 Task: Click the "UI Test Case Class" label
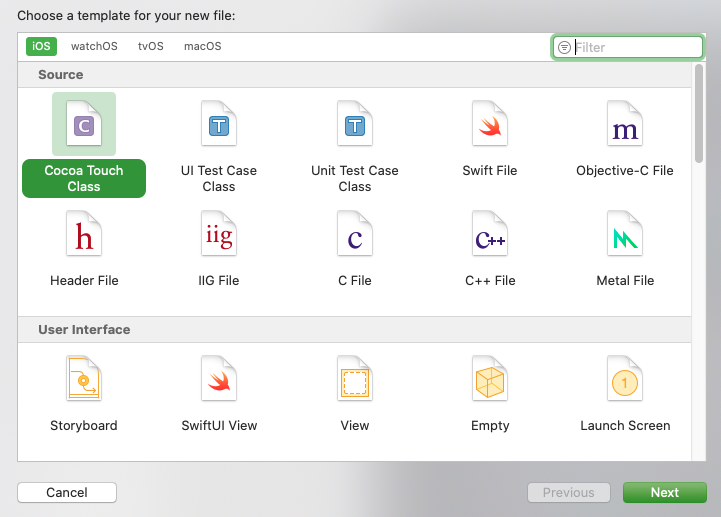point(219,178)
